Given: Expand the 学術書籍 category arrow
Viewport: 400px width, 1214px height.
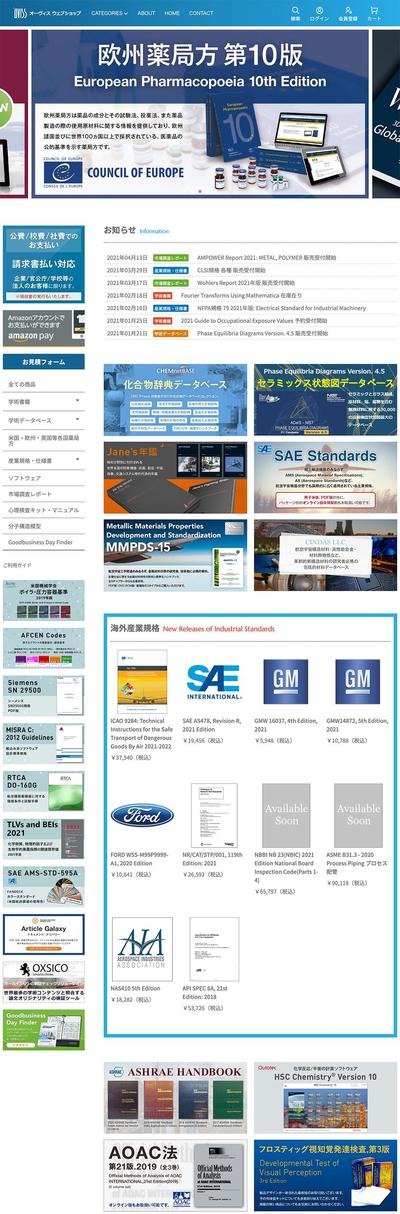Looking at the screenshot, I should 77,403.
